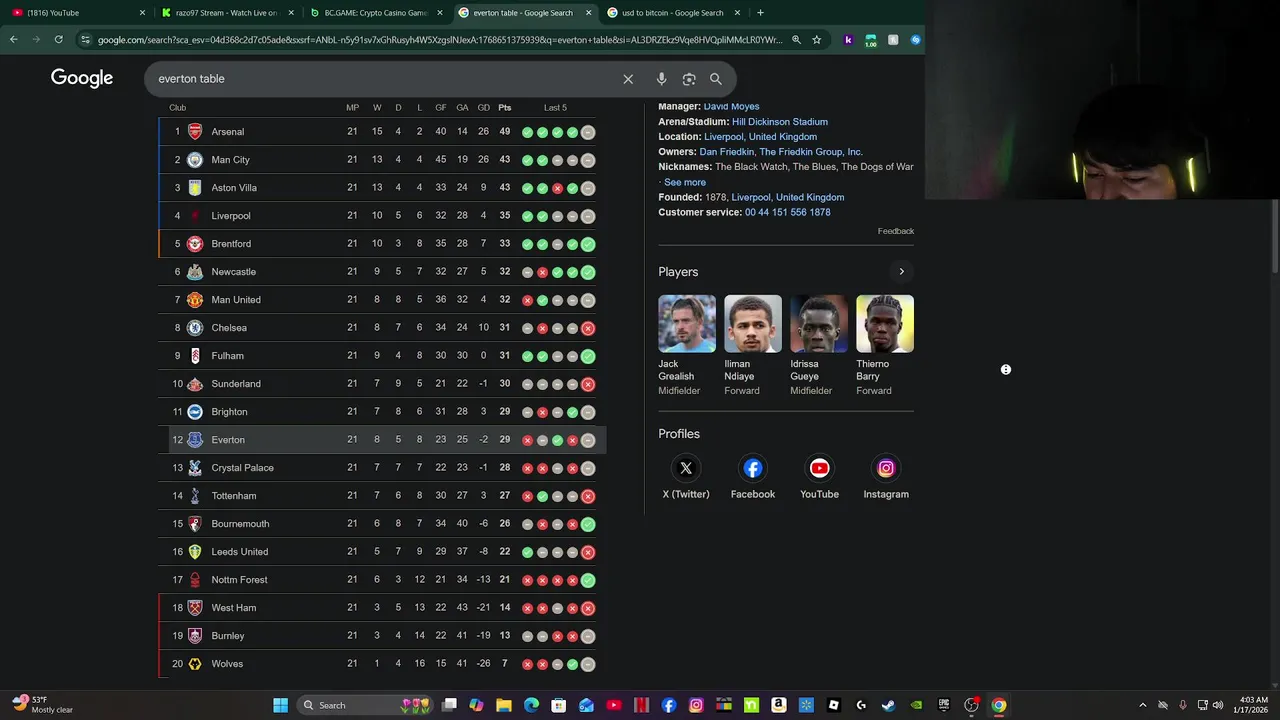Viewport: 1280px width, 720px height.
Task: Open Iliman Ndiaye player photo
Action: click(x=753, y=324)
